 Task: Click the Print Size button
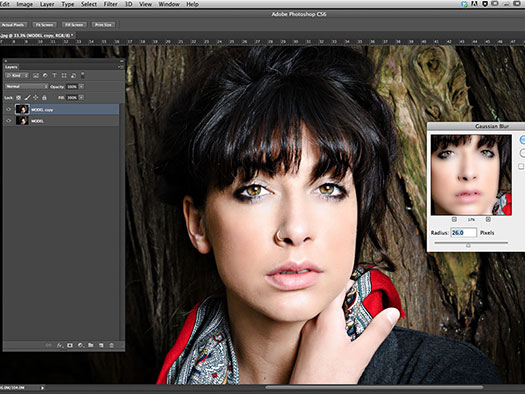[103, 25]
